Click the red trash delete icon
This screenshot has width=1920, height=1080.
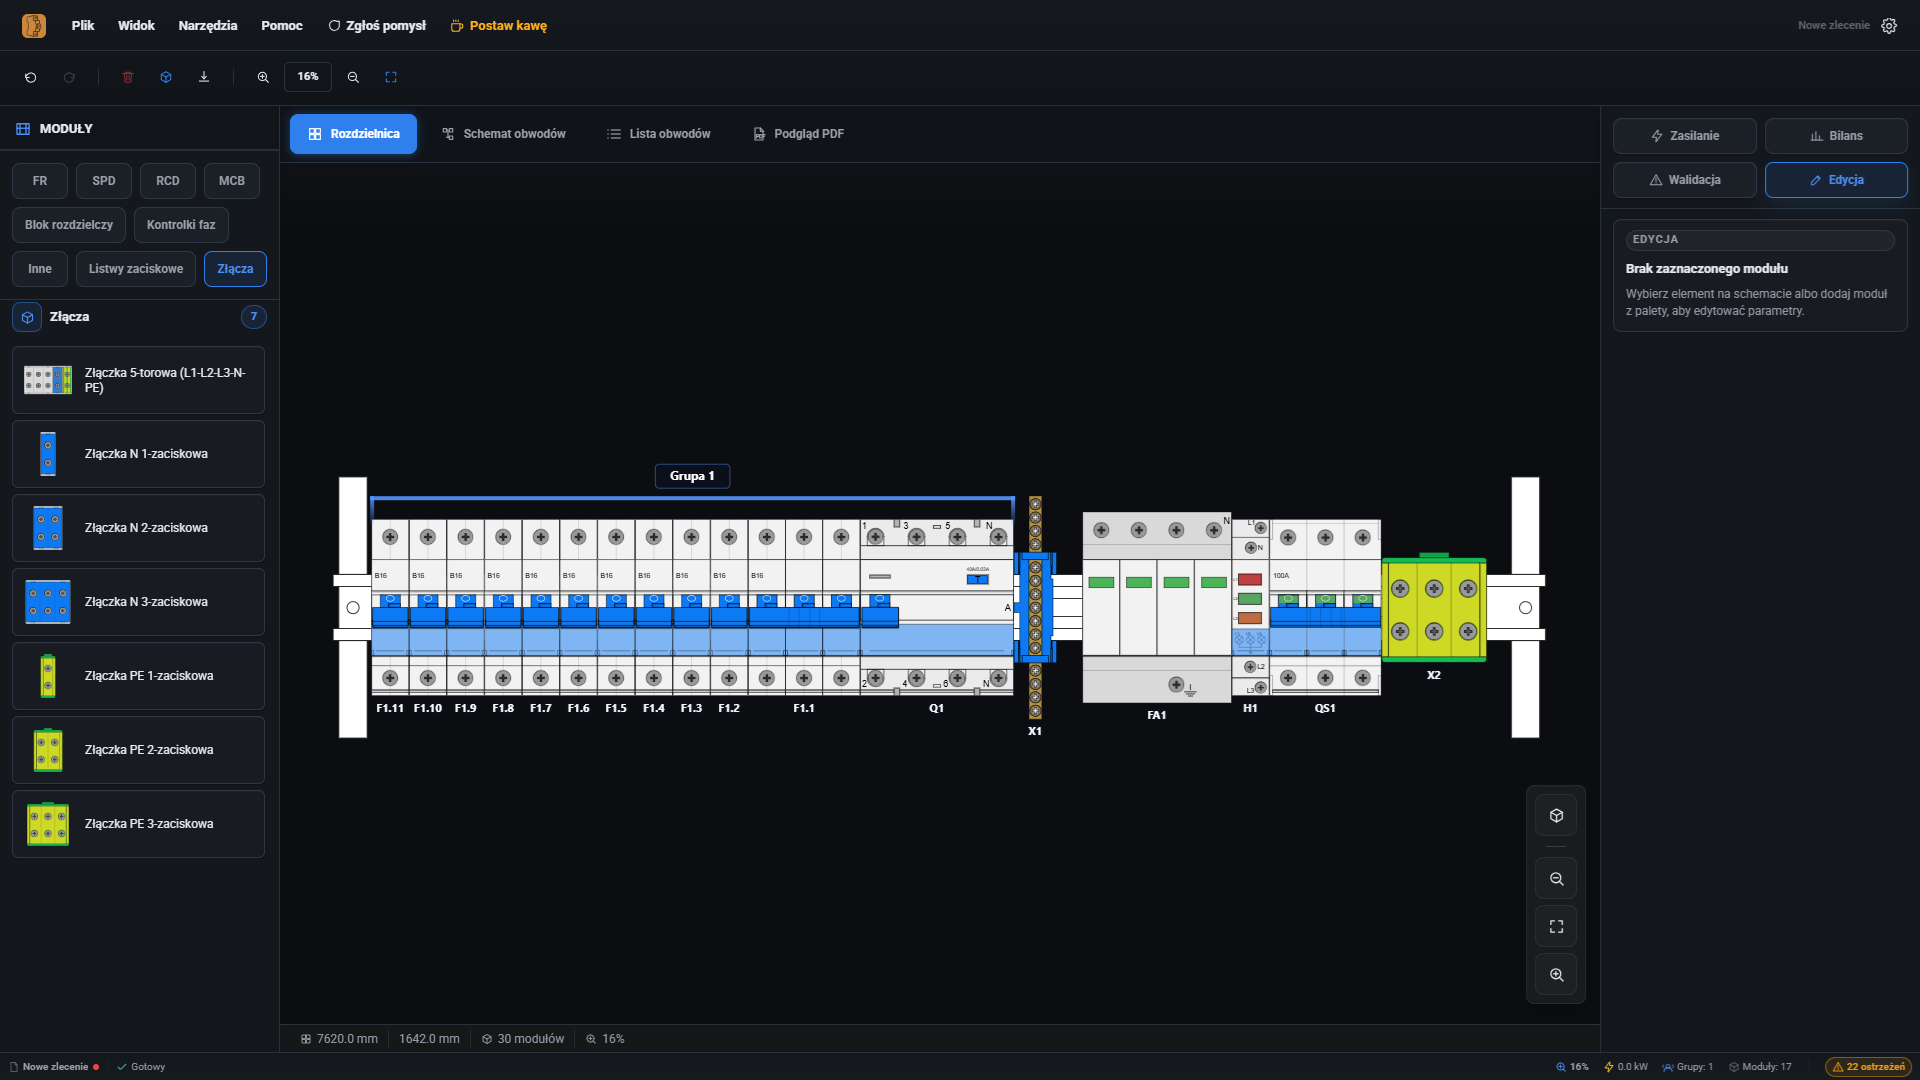pyautogui.click(x=128, y=77)
